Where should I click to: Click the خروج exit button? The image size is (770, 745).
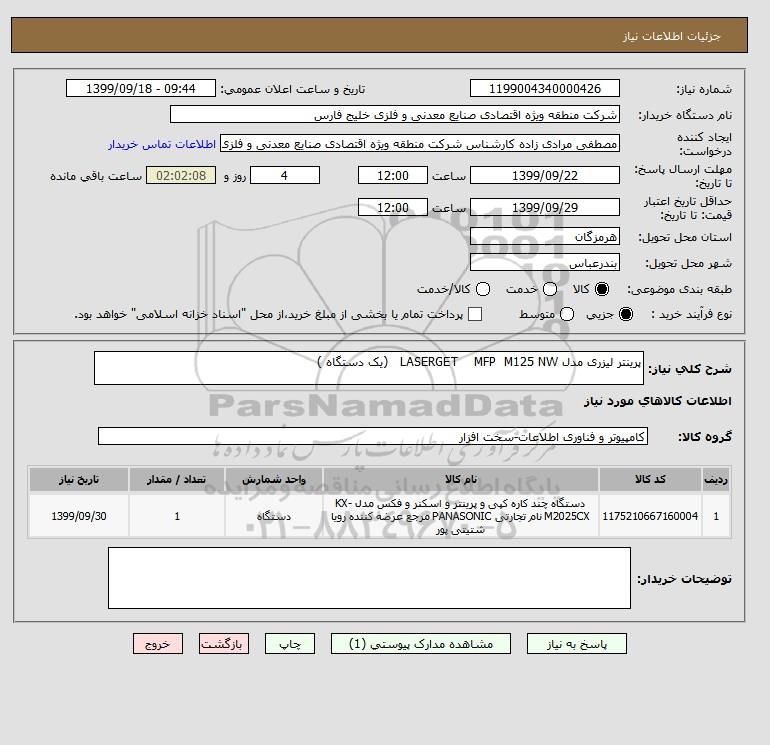(x=158, y=644)
